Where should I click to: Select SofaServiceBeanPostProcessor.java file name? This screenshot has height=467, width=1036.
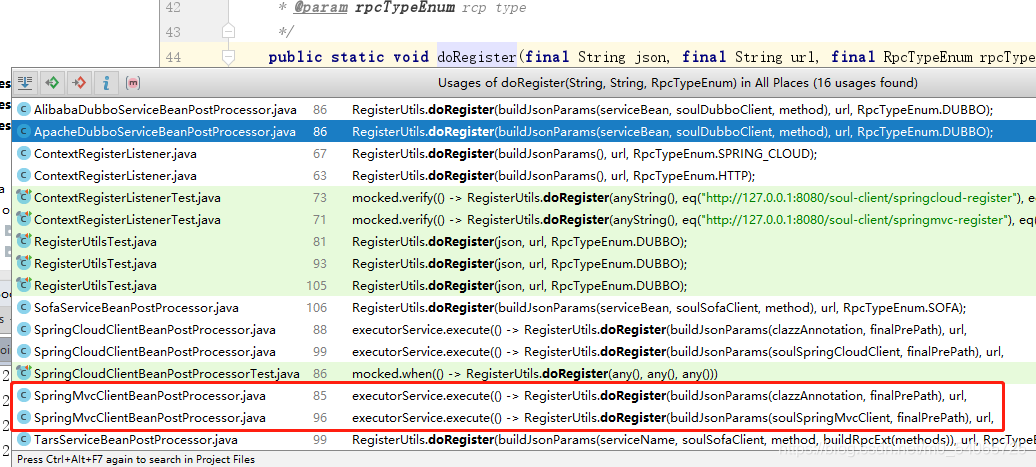point(136,308)
